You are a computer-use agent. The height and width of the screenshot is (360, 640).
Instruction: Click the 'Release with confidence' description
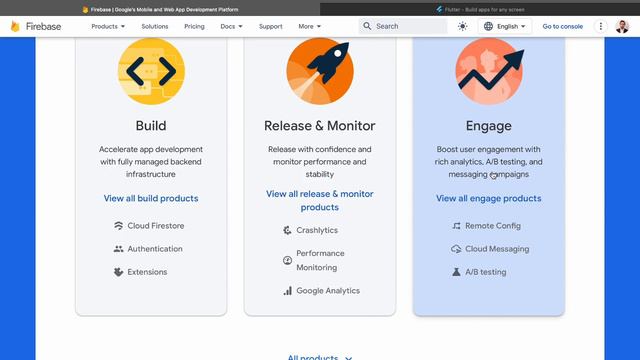tap(320, 162)
